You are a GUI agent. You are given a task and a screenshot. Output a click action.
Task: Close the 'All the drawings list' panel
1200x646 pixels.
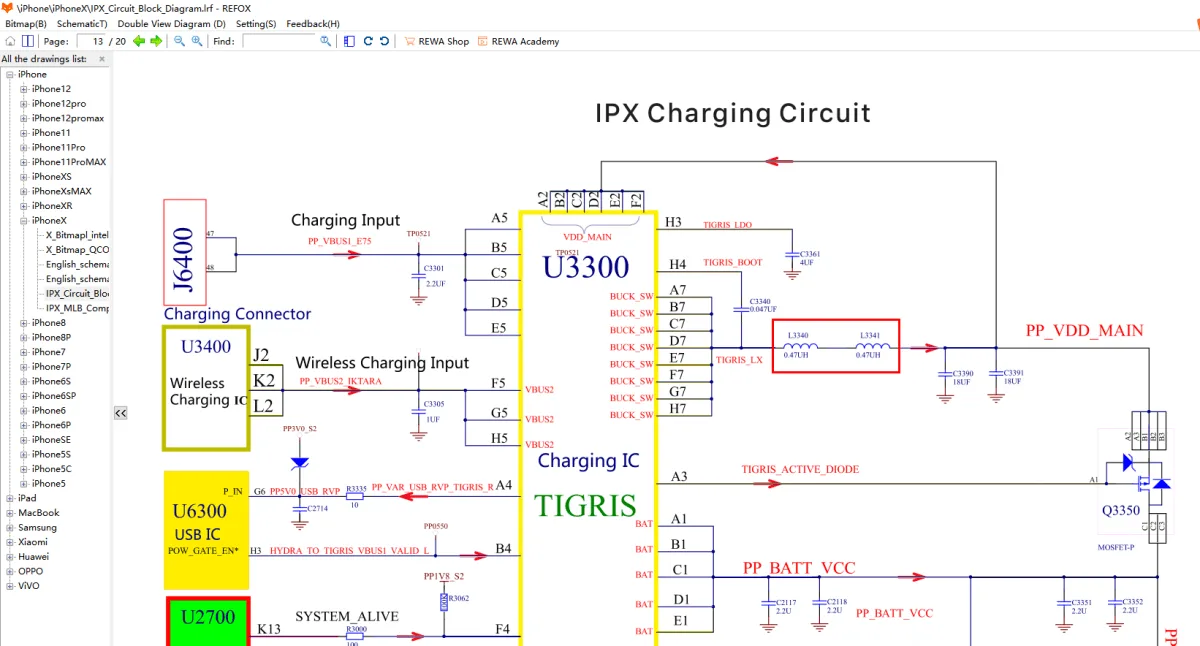point(101,59)
